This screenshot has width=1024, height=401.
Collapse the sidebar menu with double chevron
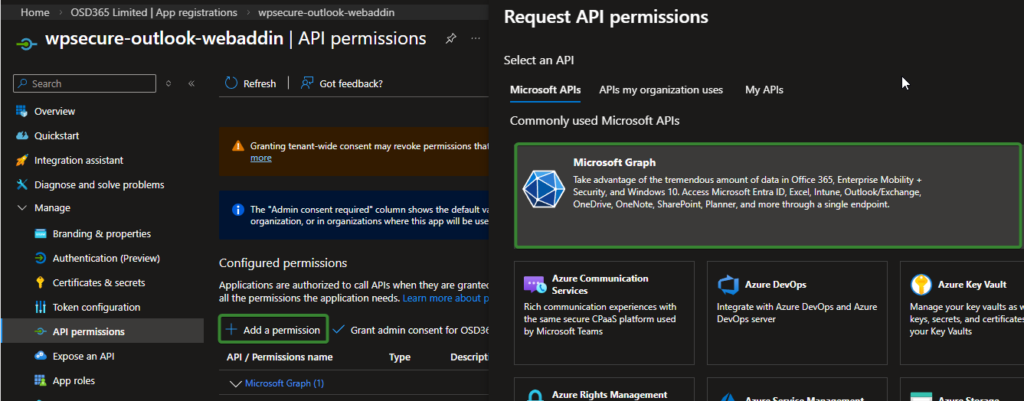click(x=191, y=83)
